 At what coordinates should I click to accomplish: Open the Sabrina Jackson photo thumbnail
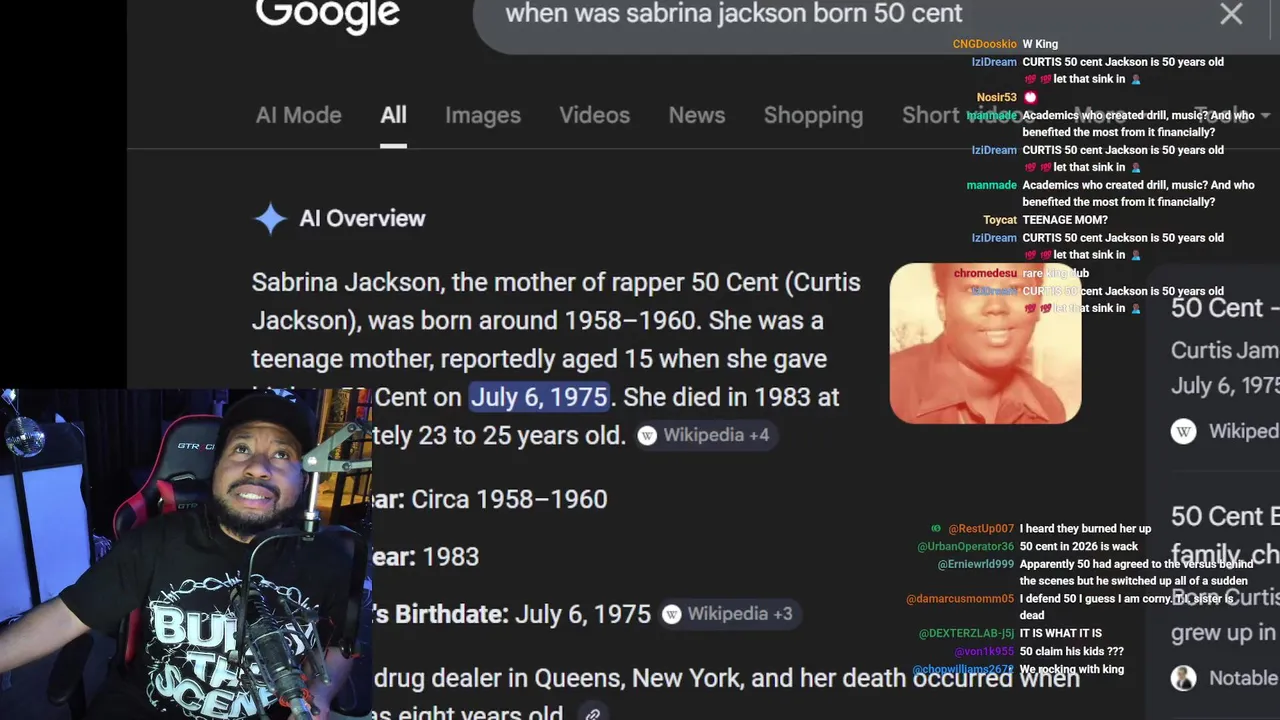(x=985, y=343)
